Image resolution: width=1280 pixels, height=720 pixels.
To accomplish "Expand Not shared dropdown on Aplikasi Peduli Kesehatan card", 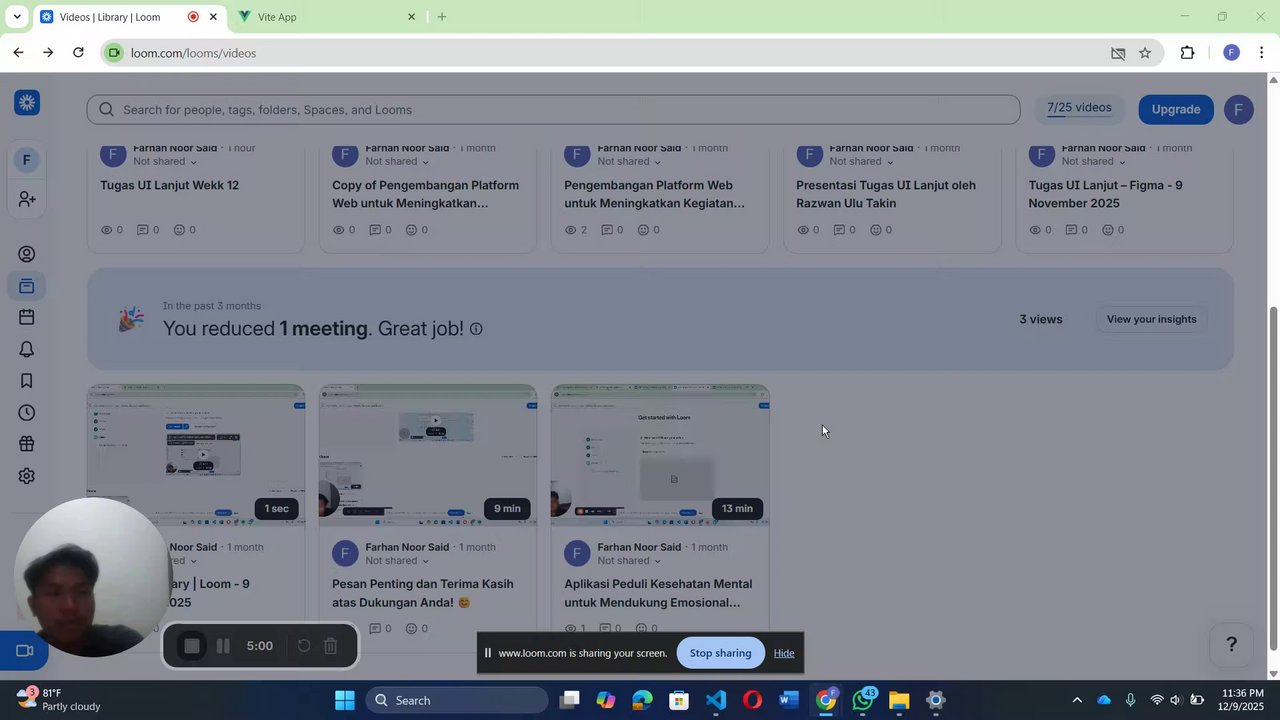I will (x=629, y=561).
